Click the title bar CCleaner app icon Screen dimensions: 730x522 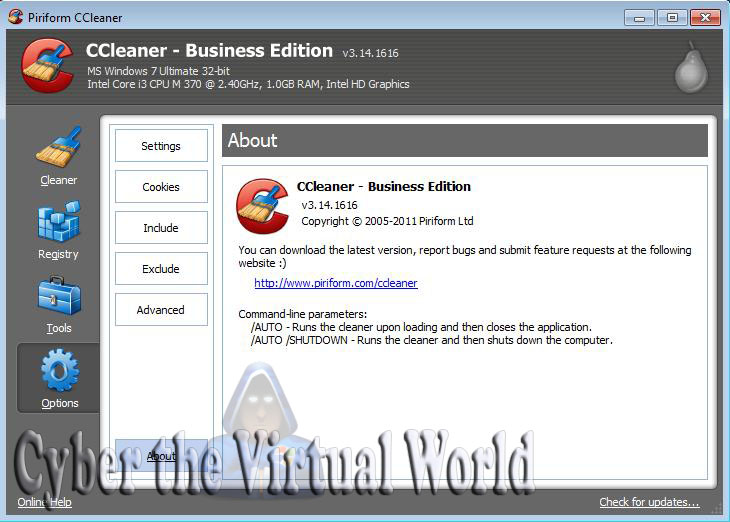(x=15, y=17)
